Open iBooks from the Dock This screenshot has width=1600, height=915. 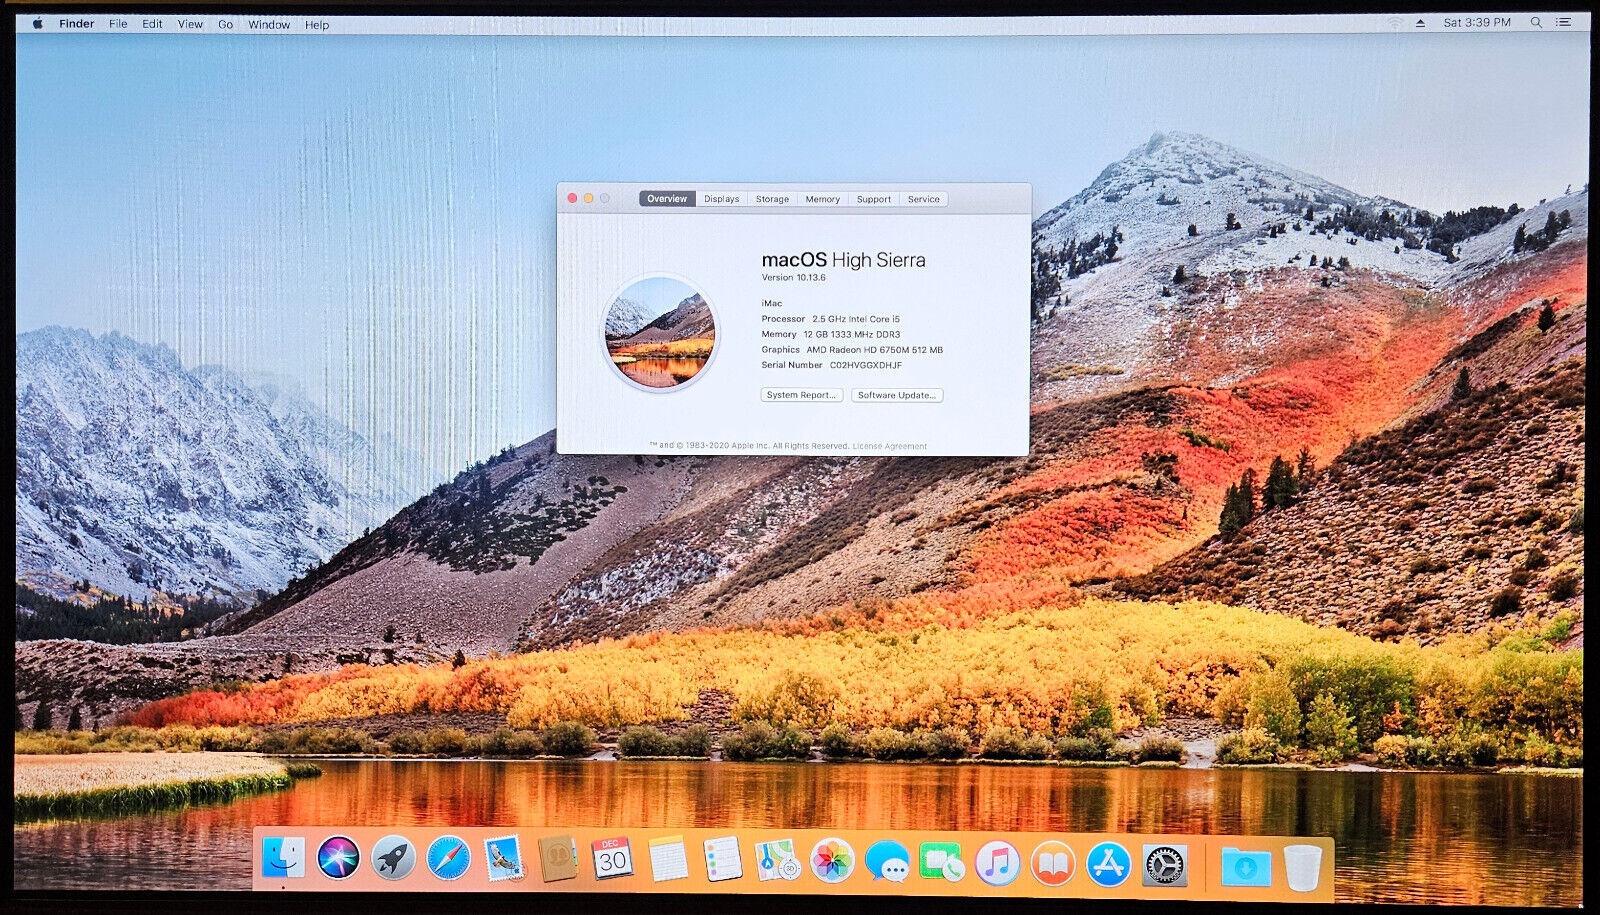click(x=1052, y=864)
